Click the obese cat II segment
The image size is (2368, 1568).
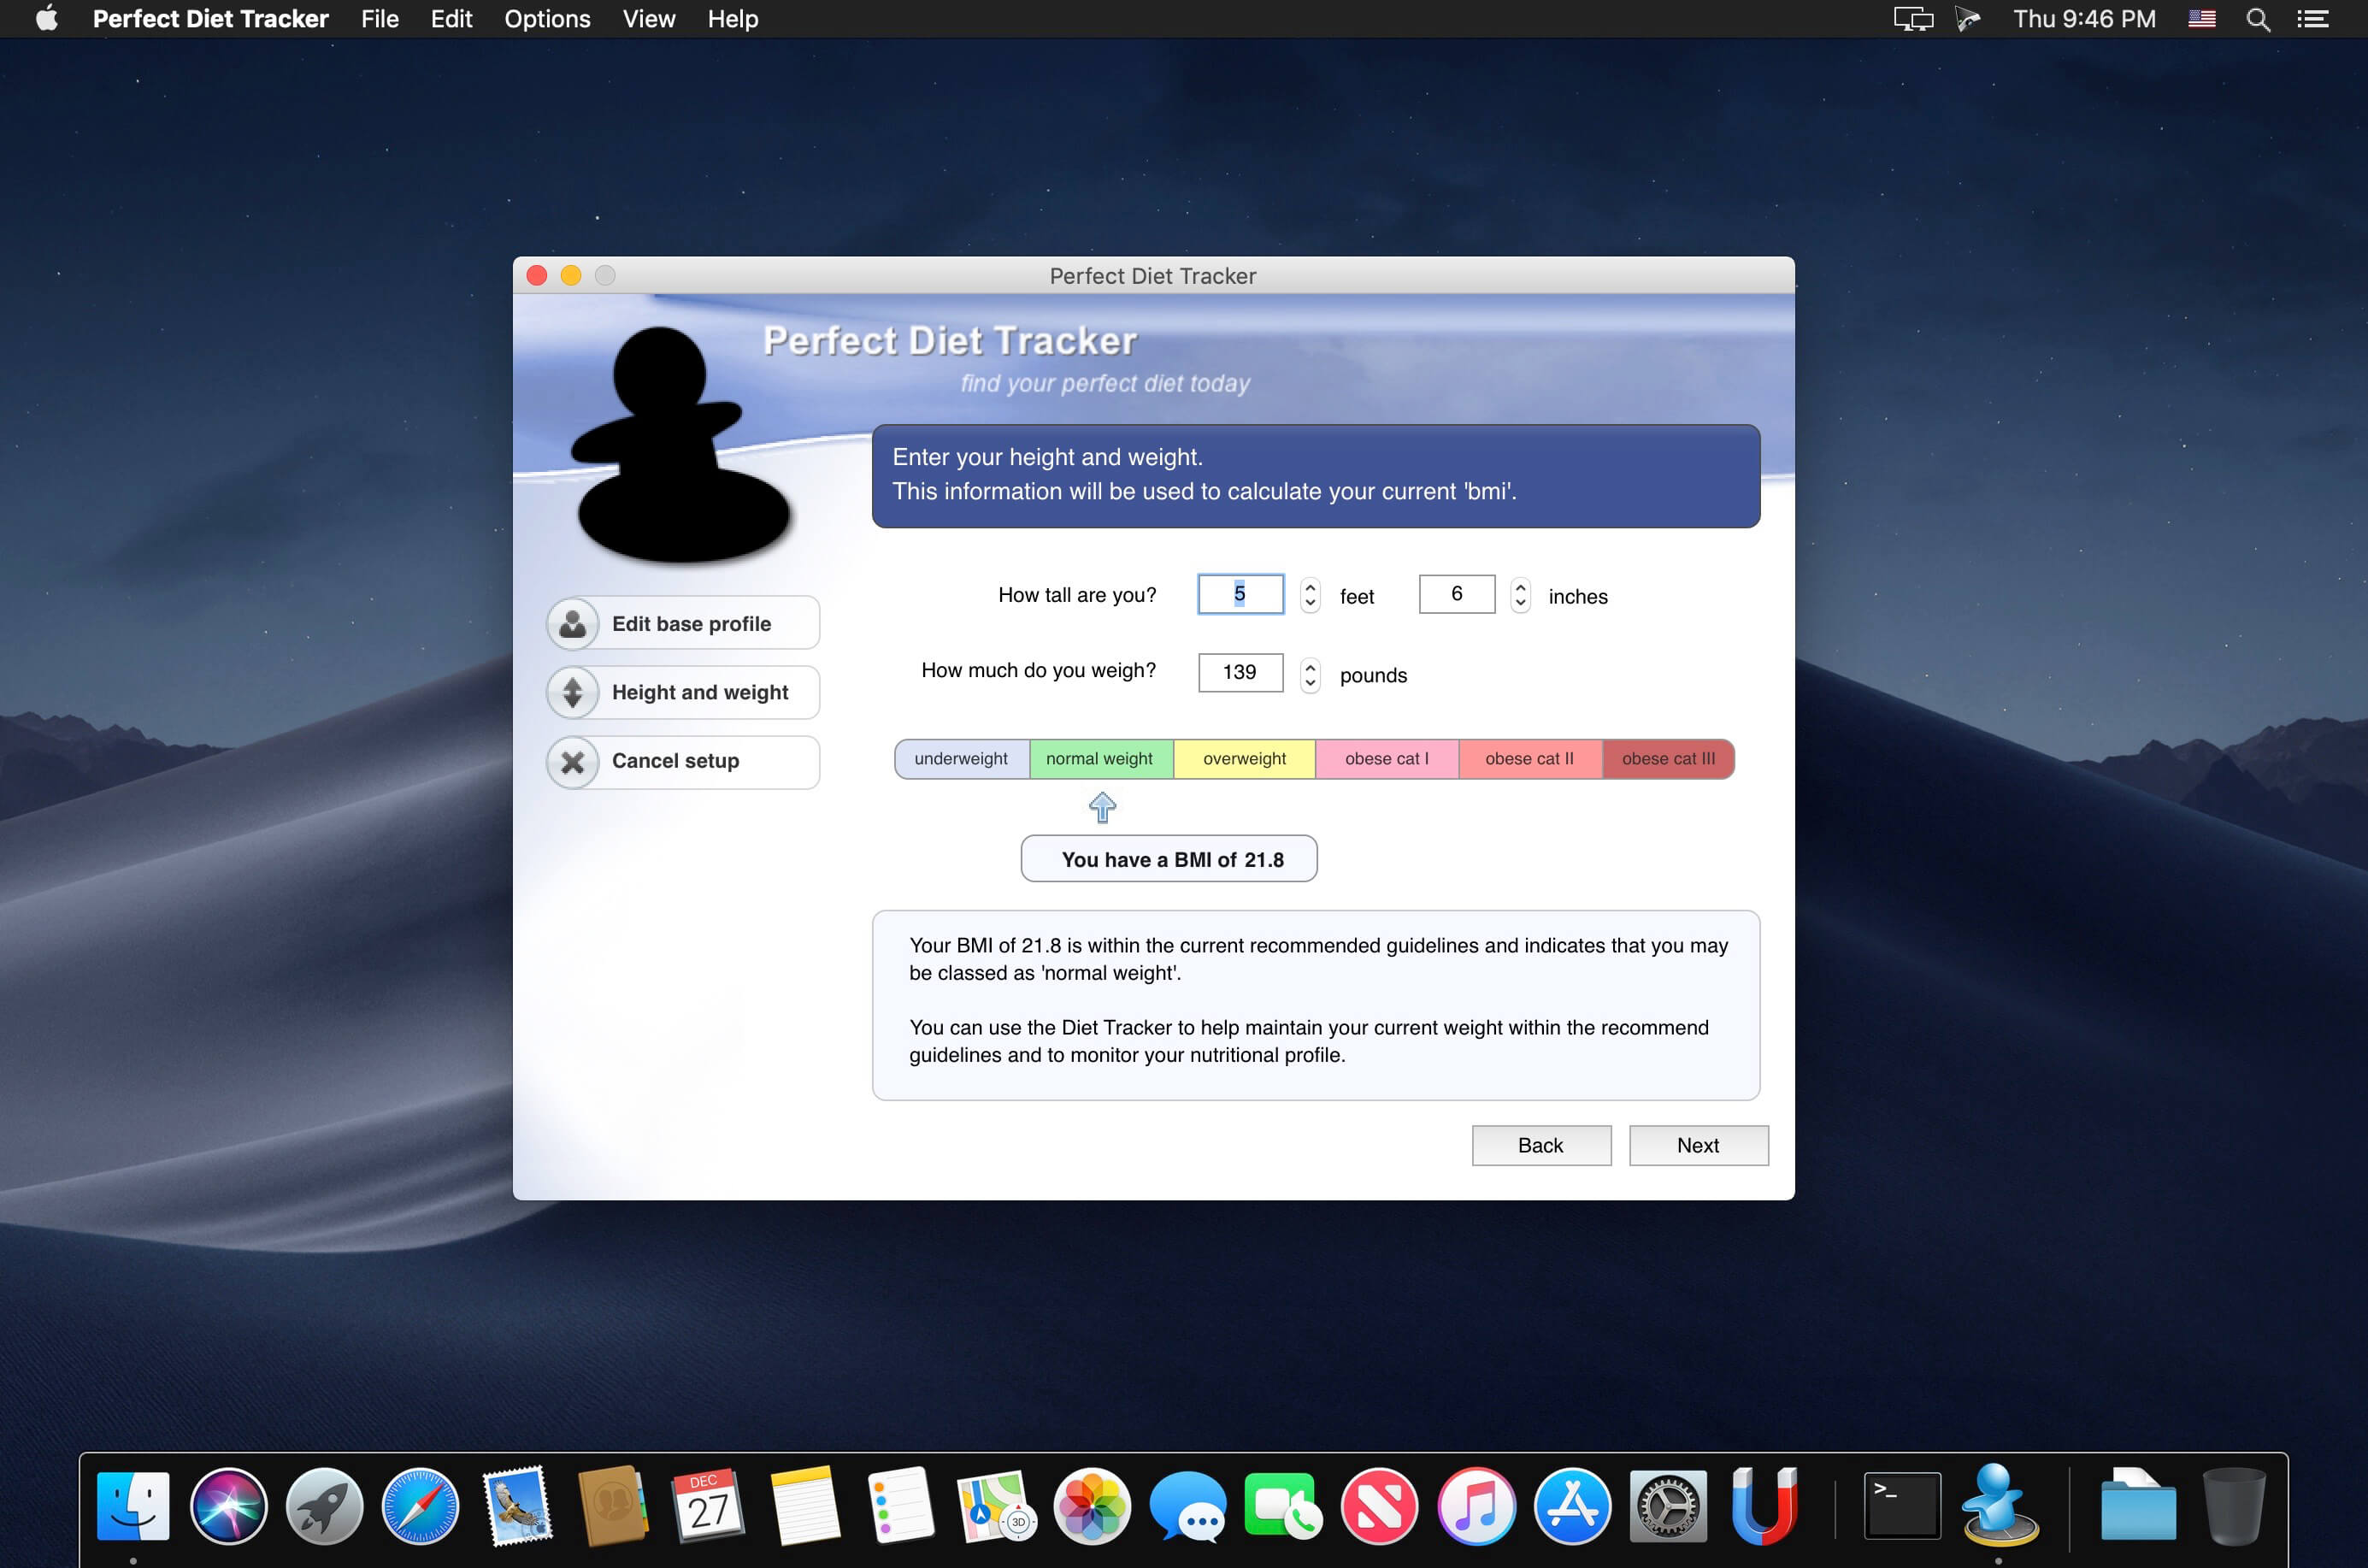(x=1530, y=759)
